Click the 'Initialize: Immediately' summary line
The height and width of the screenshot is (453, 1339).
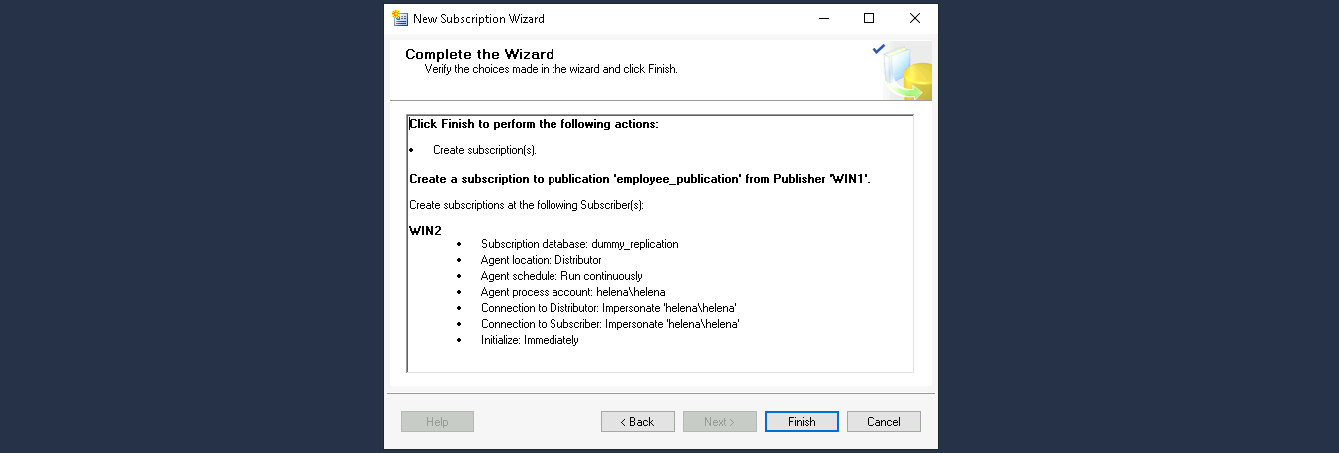(529, 340)
